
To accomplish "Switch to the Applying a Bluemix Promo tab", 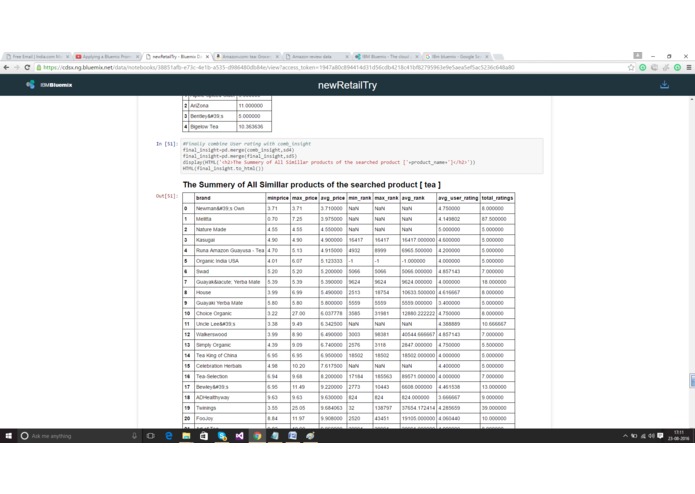I will click(x=106, y=57).
